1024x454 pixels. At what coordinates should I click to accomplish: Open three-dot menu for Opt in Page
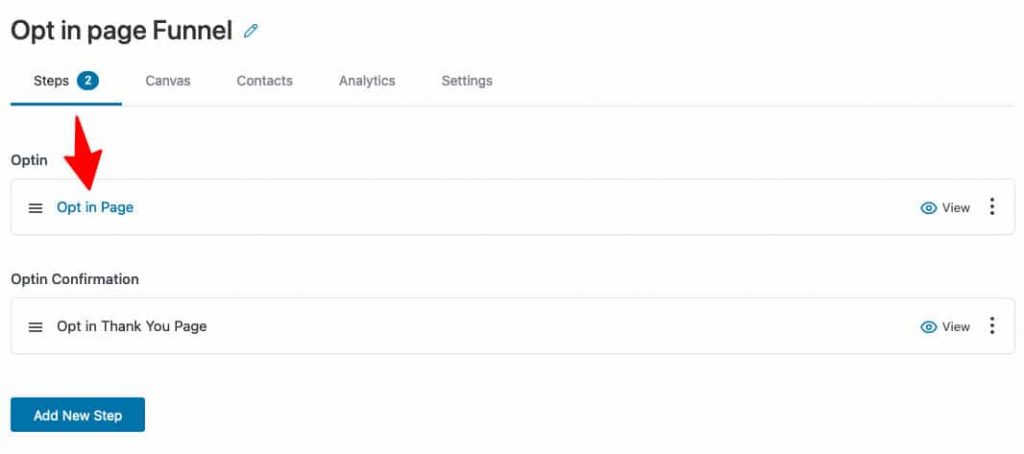pos(992,207)
